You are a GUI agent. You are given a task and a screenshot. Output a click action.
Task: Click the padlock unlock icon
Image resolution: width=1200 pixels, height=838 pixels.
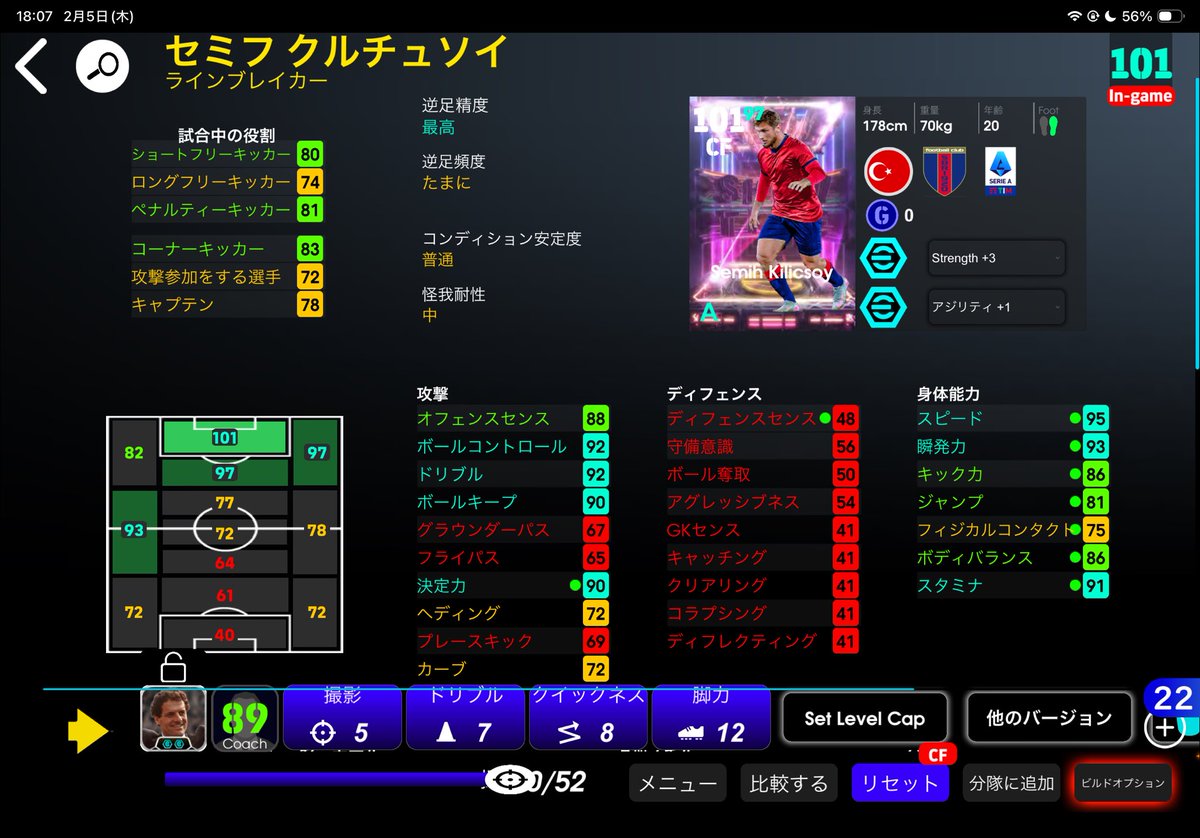tap(174, 666)
